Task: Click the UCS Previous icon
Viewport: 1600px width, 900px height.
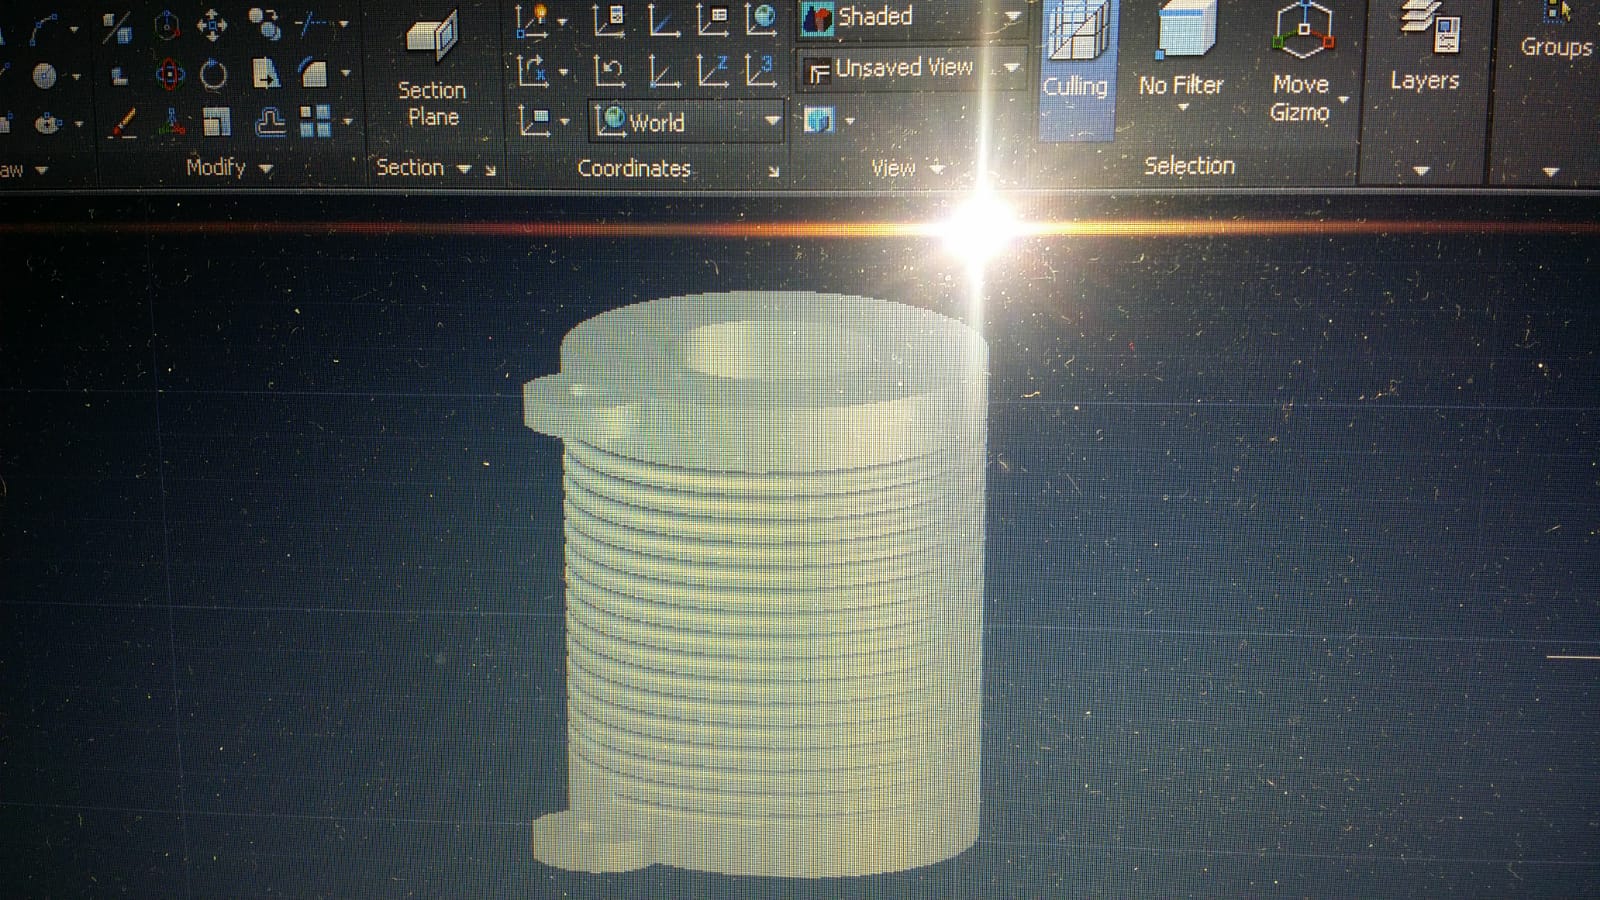Action: [609, 72]
